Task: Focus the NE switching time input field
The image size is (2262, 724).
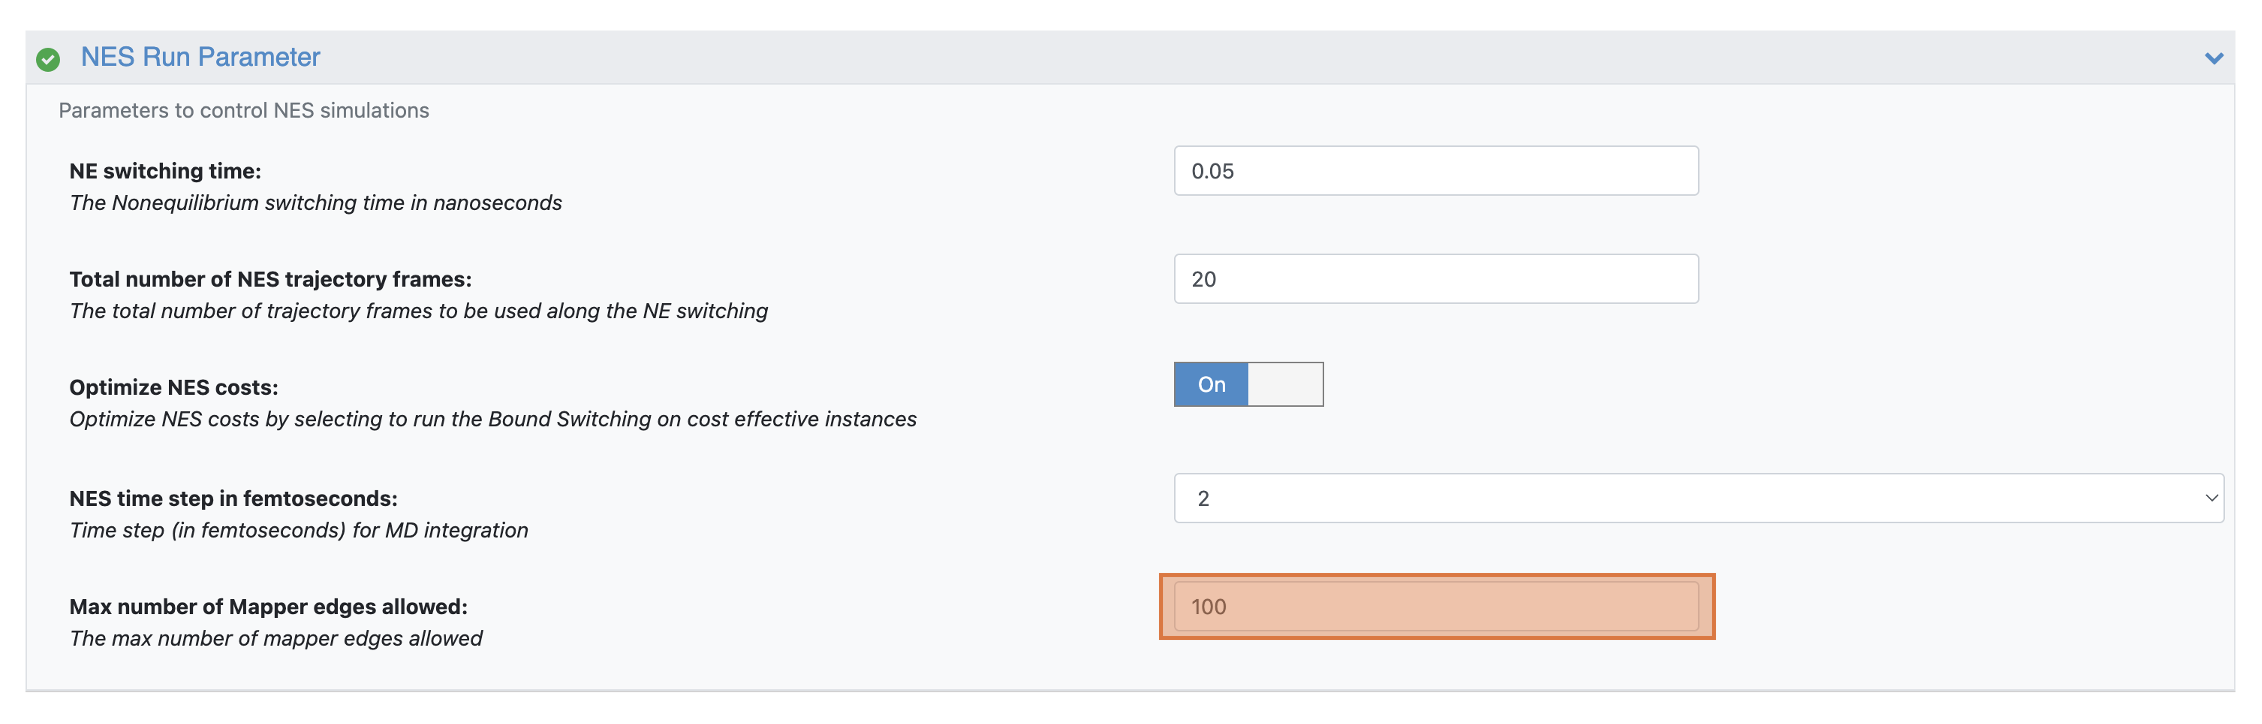Action: (1435, 171)
